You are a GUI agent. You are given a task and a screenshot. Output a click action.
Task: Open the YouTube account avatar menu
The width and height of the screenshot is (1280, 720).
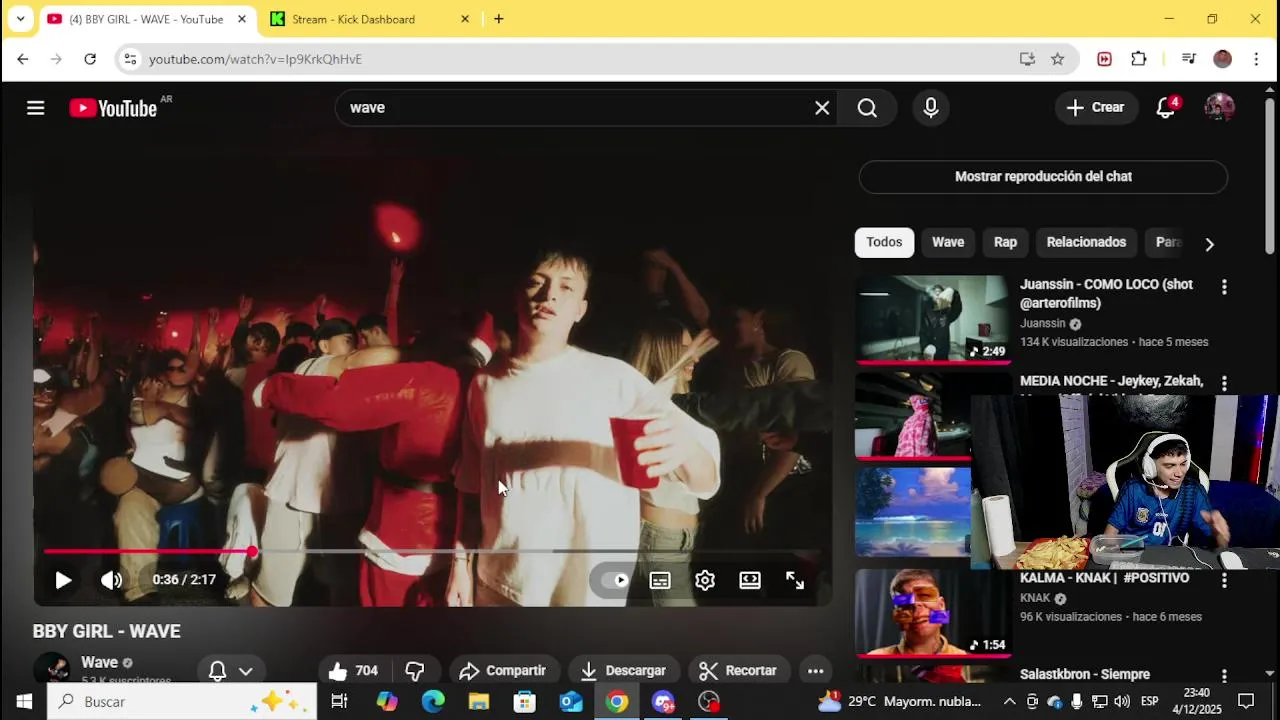click(x=1219, y=108)
